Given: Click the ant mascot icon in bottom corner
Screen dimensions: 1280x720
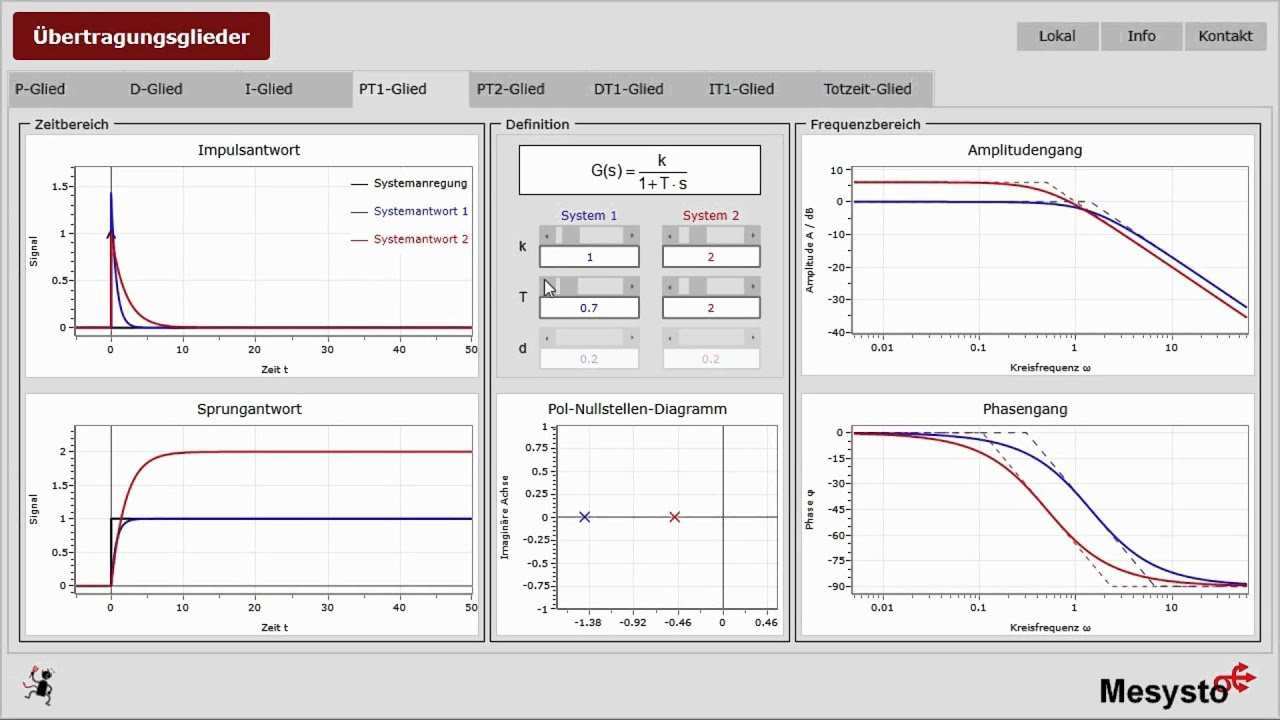Looking at the screenshot, I should click(x=39, y=684).
